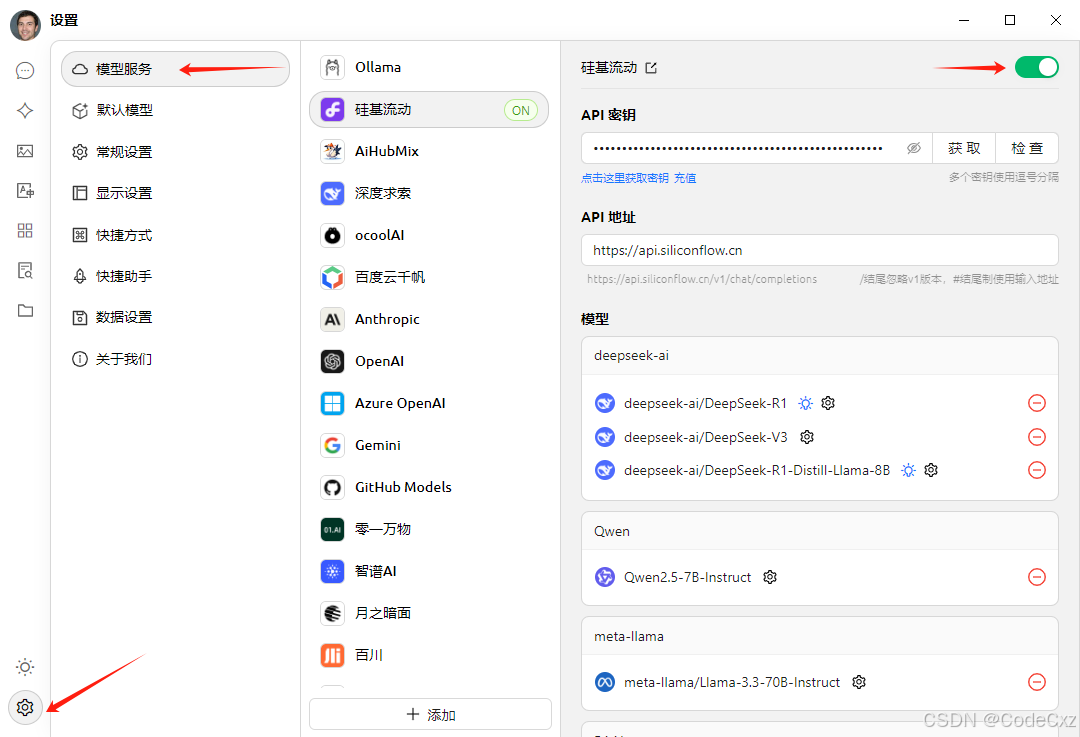The image size is (1080, 737).
Task: Open the files folder sidebar icon
Action: click(x=25, y=311)
